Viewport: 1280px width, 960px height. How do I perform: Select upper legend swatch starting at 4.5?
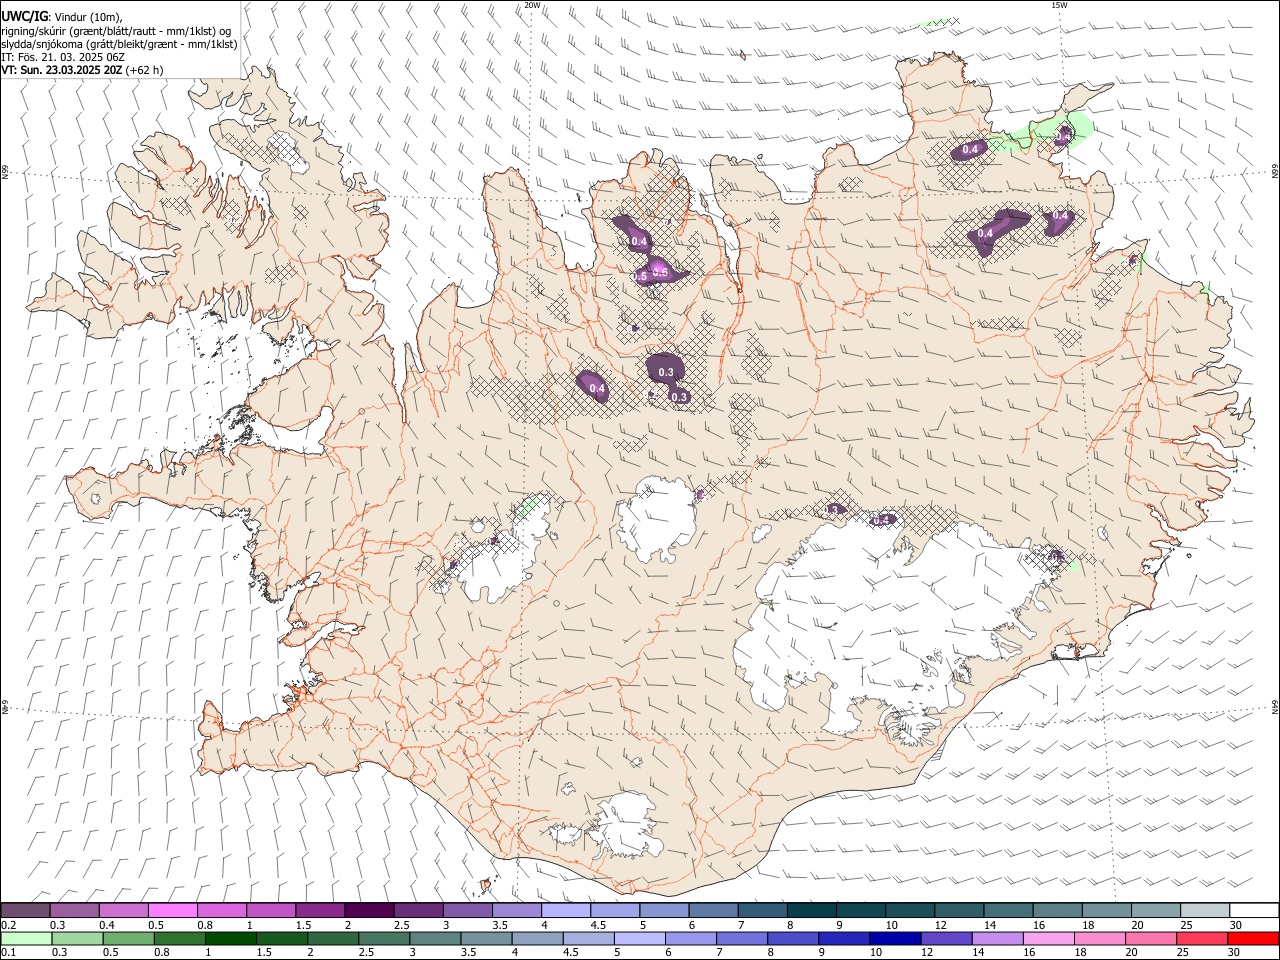click(x=614, y=910)
